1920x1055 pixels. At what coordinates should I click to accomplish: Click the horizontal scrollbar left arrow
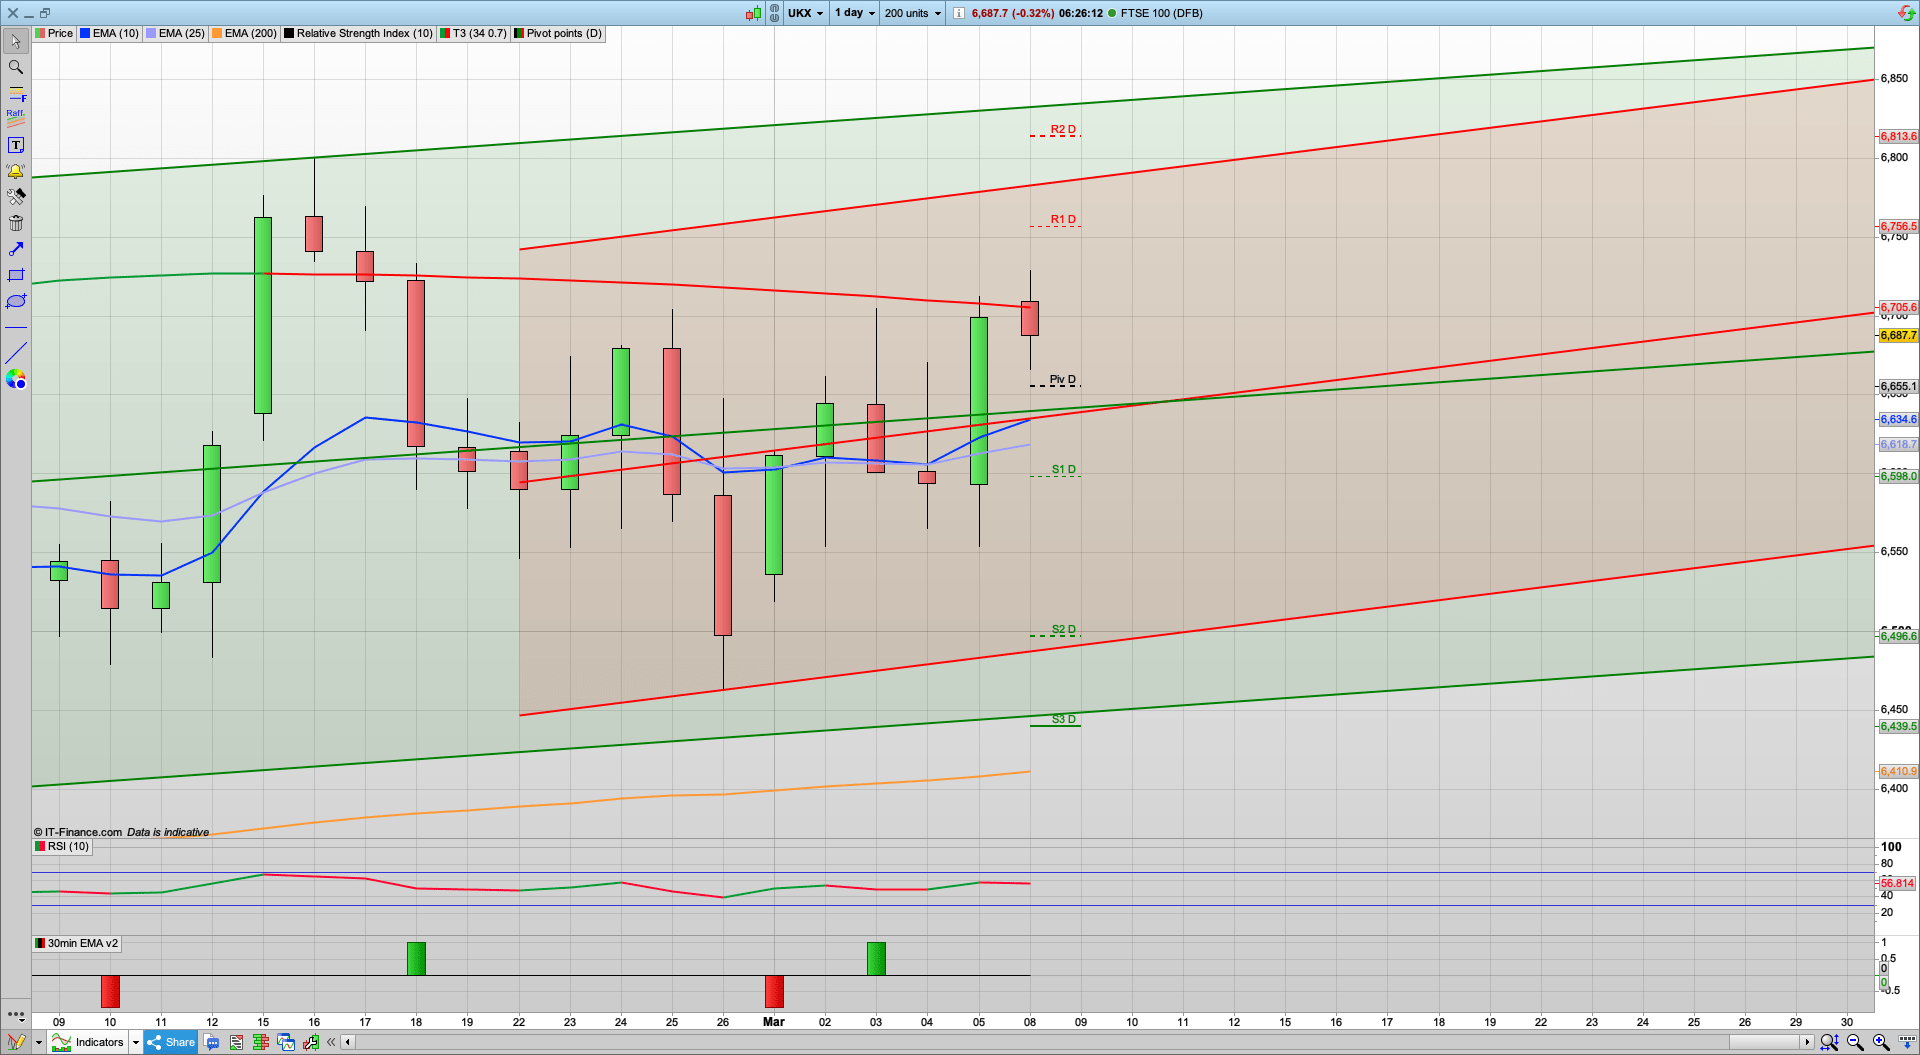tap(346, 1042)
